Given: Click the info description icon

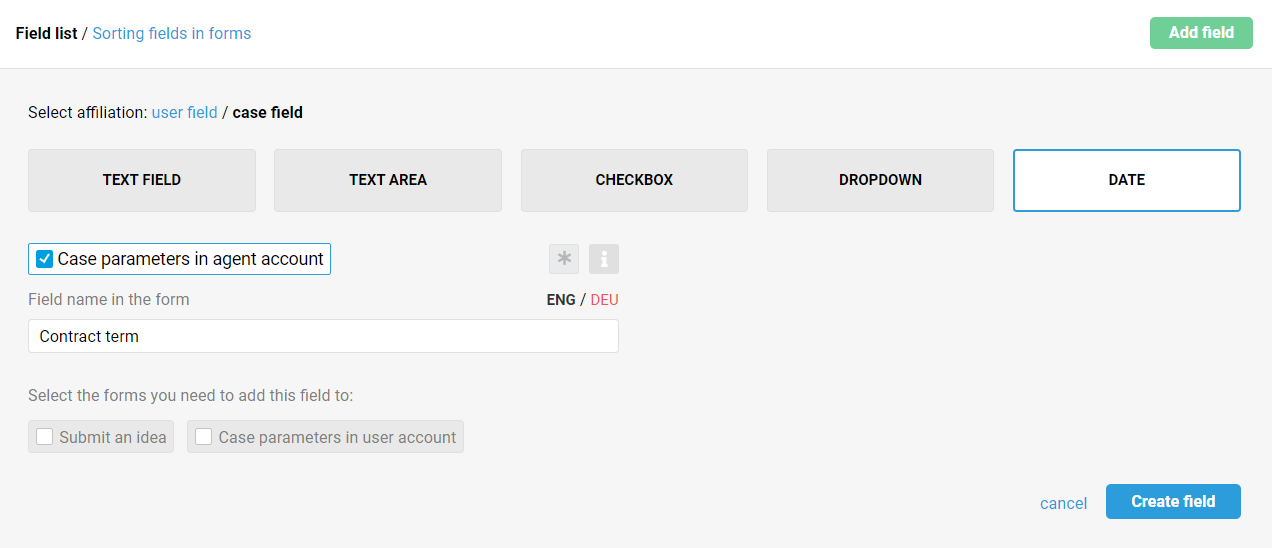Looking at the screenshot, I should [x=604, y=259].
